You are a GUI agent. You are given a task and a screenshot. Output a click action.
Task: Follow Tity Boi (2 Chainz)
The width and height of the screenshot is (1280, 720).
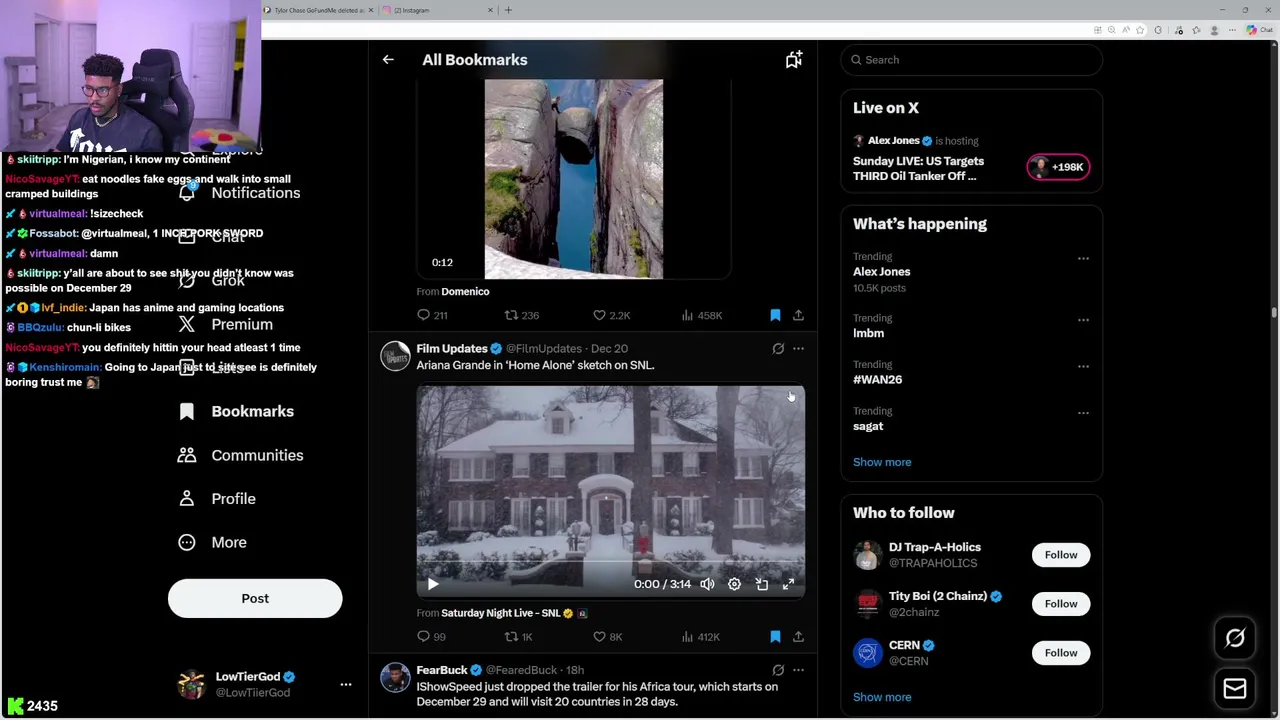click(x=1061, y=604)
